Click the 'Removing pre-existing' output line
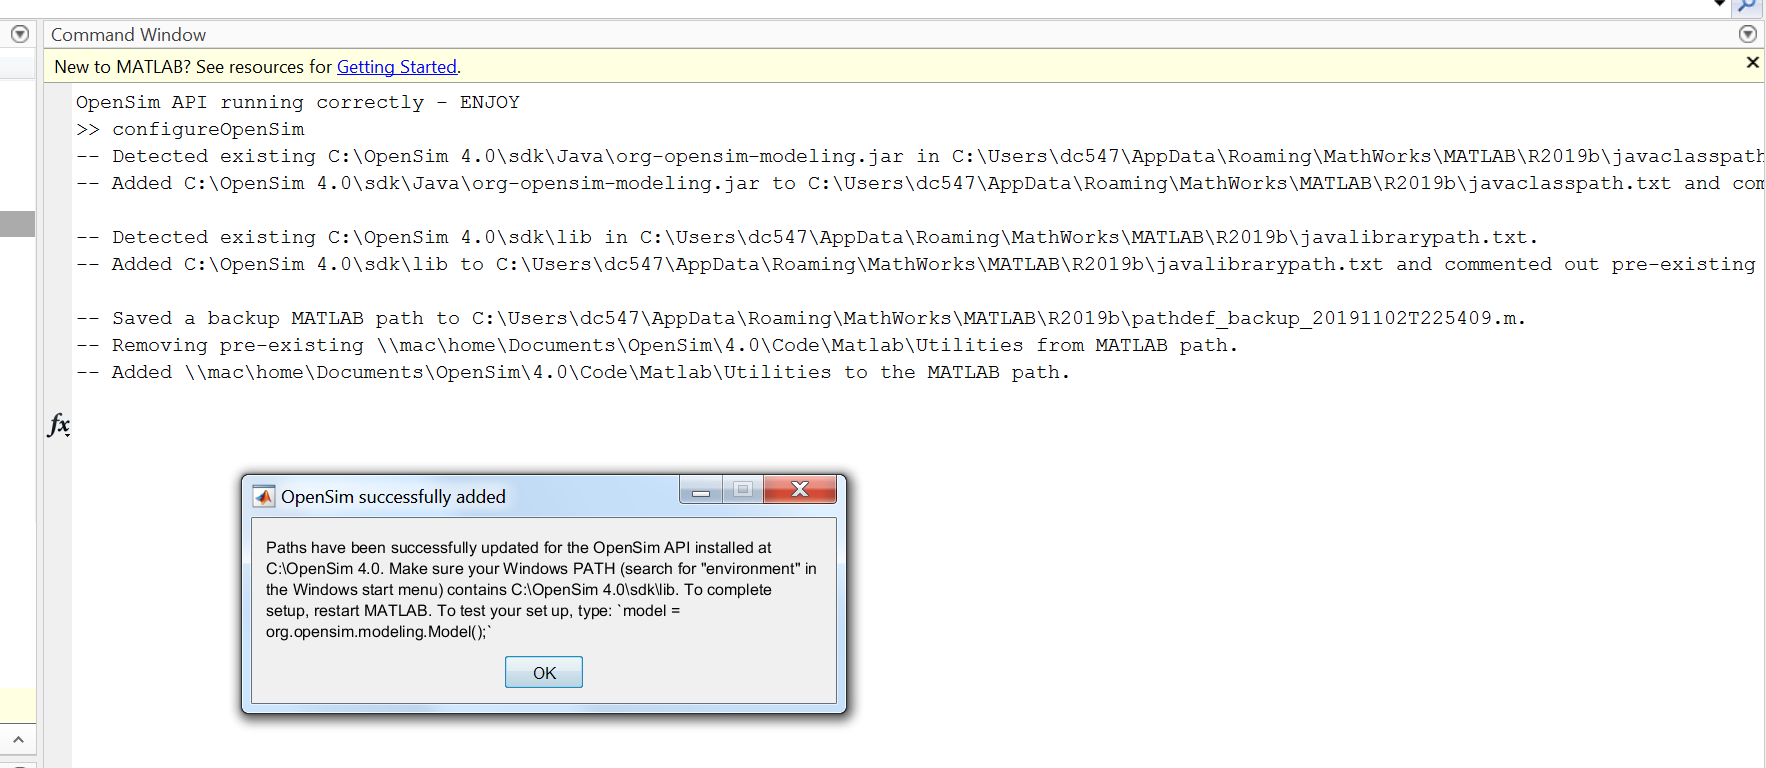This screenshot has height=768, width=1766. (657, 345)
